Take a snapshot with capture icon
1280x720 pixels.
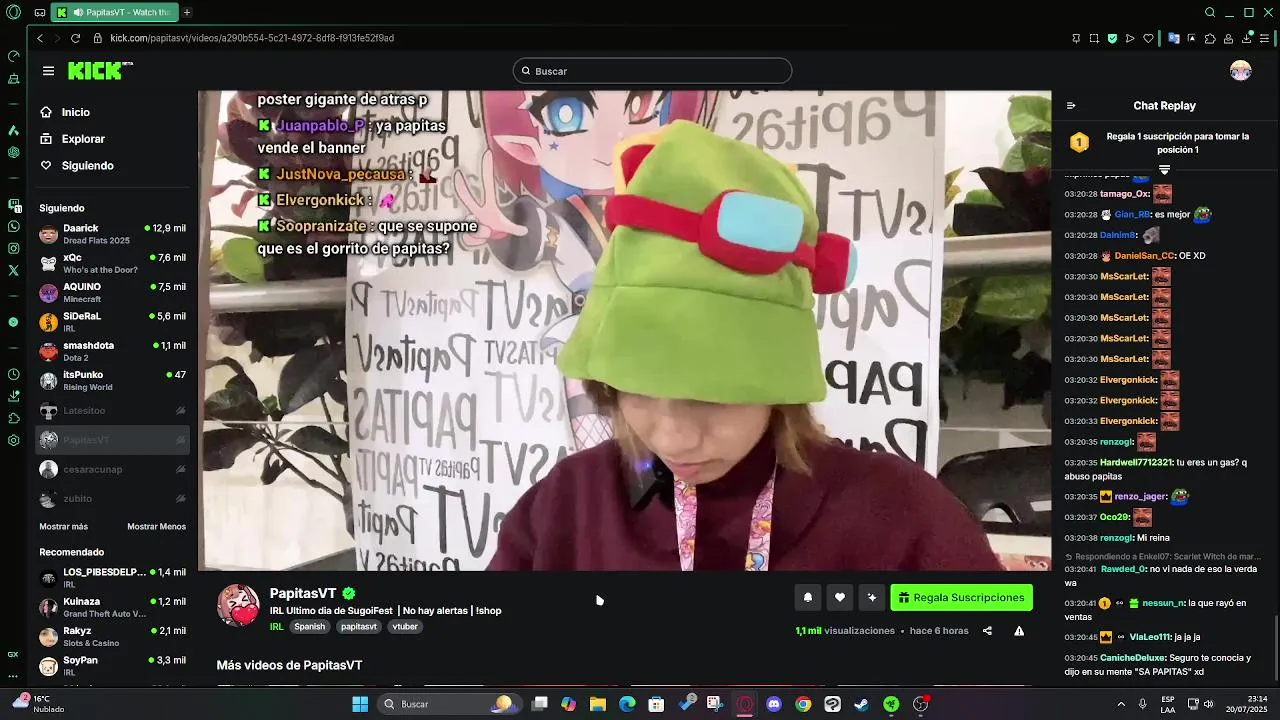[1094, 38]
